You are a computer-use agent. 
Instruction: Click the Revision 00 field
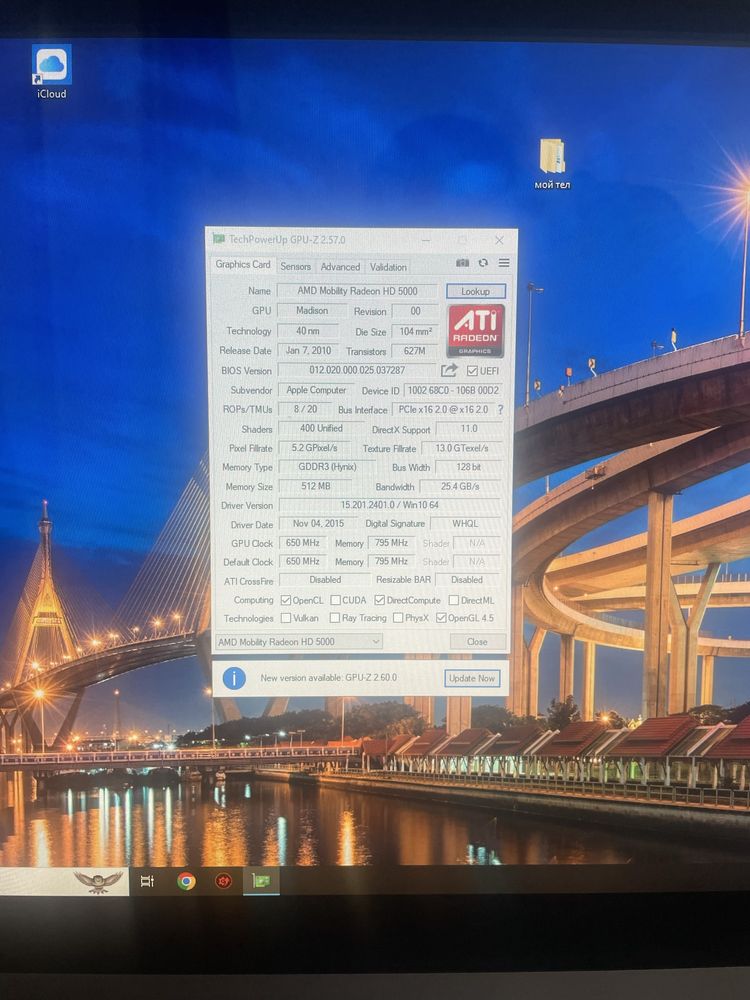[x=415, y=311]
